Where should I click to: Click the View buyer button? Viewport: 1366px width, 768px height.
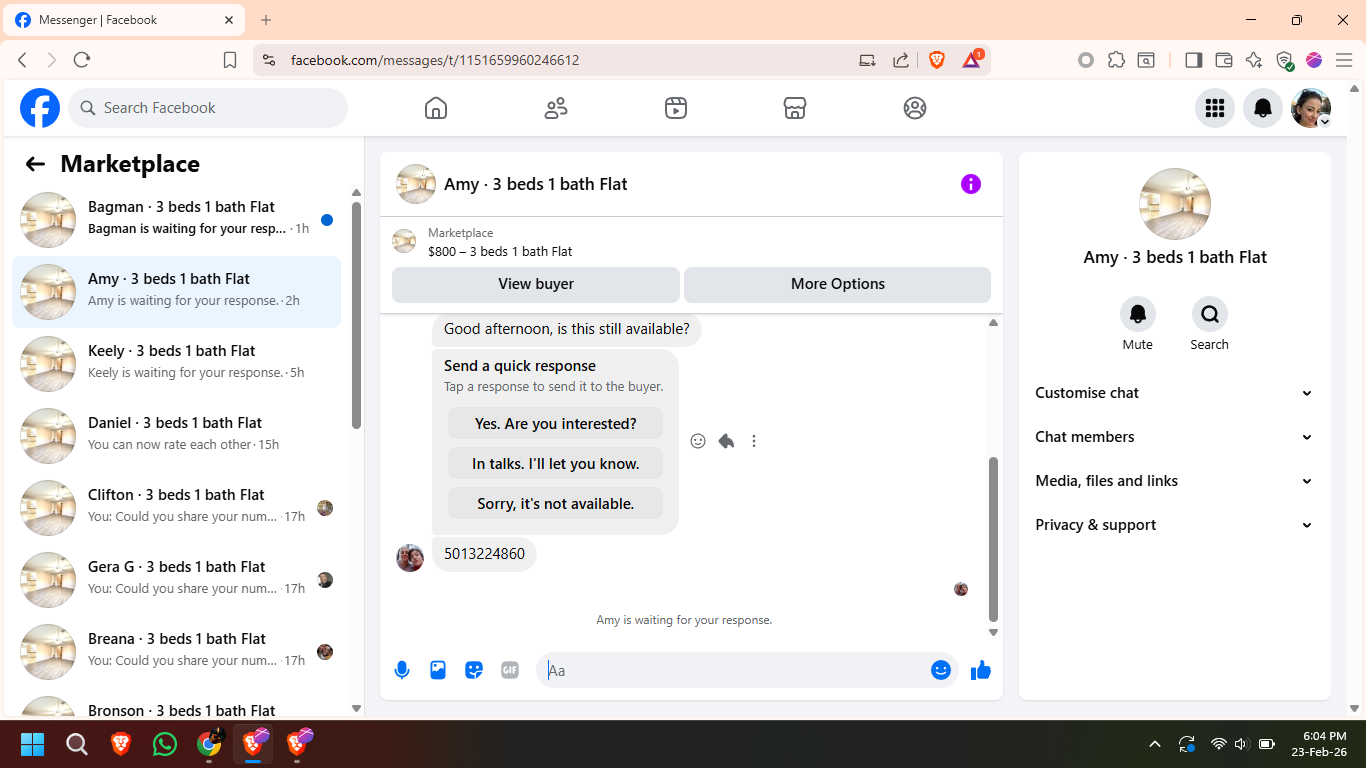coord(536,284)
